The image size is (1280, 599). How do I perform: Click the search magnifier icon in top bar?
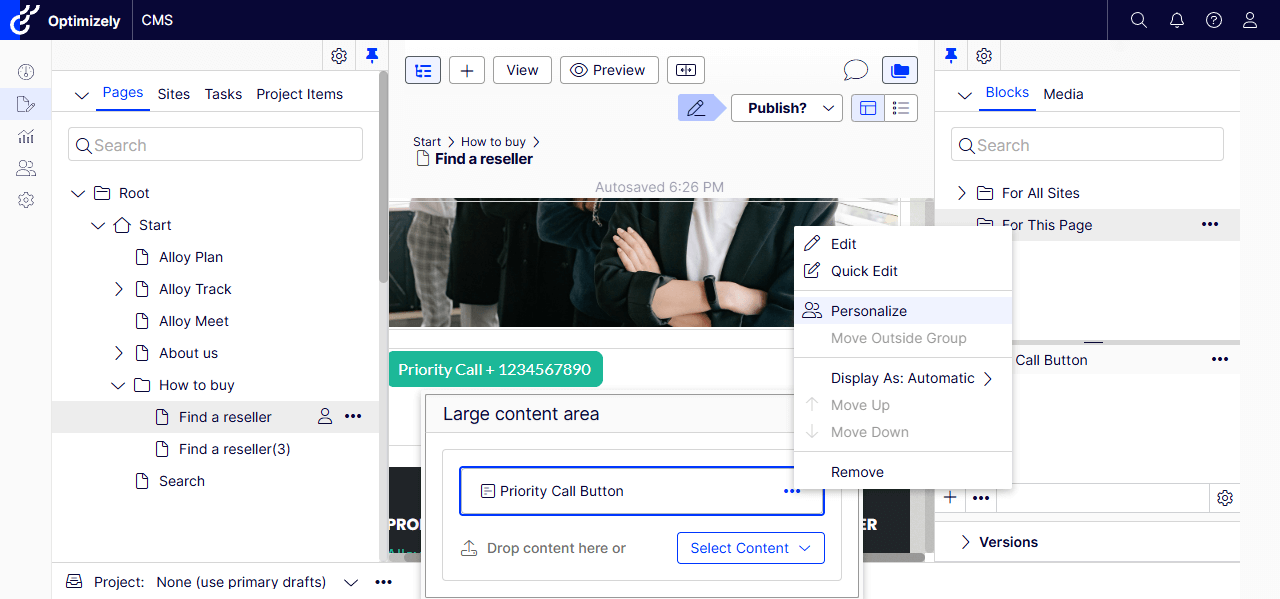point(1138,20)
